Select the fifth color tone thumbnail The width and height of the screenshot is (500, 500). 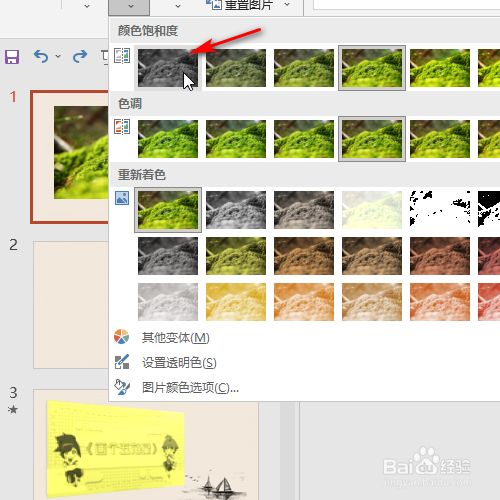click(440, 139)
